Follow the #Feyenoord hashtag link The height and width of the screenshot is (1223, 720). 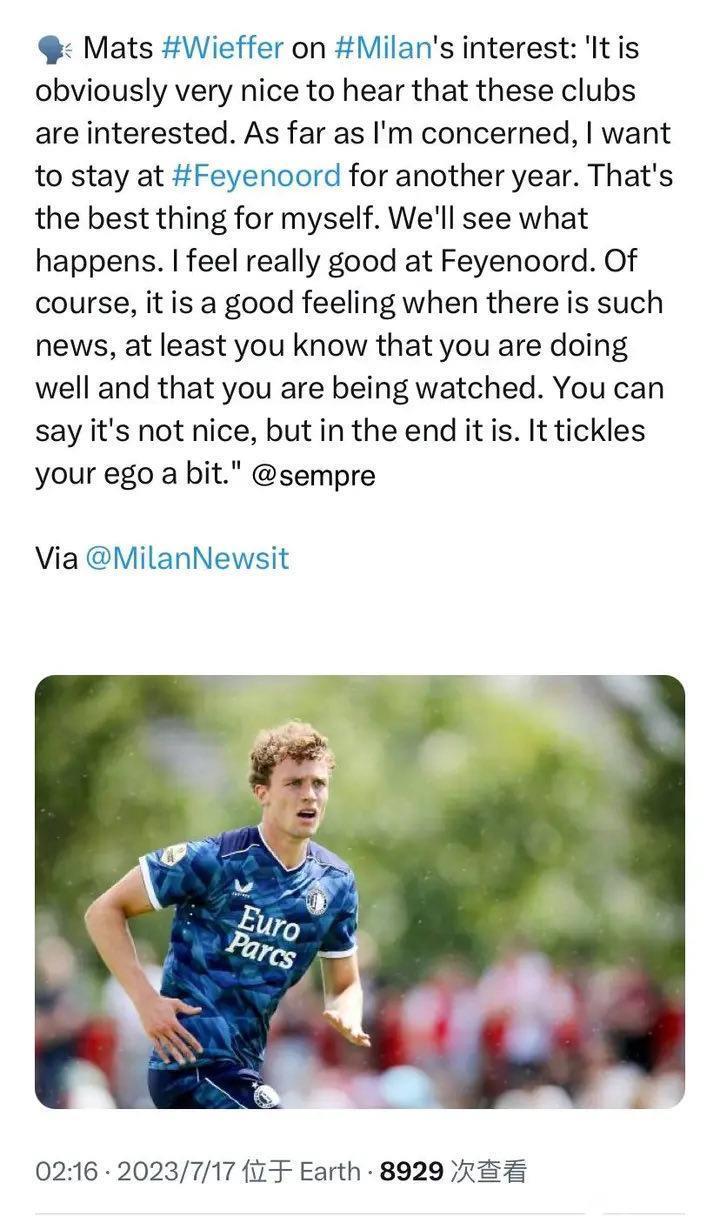click(x=256, y=176)
